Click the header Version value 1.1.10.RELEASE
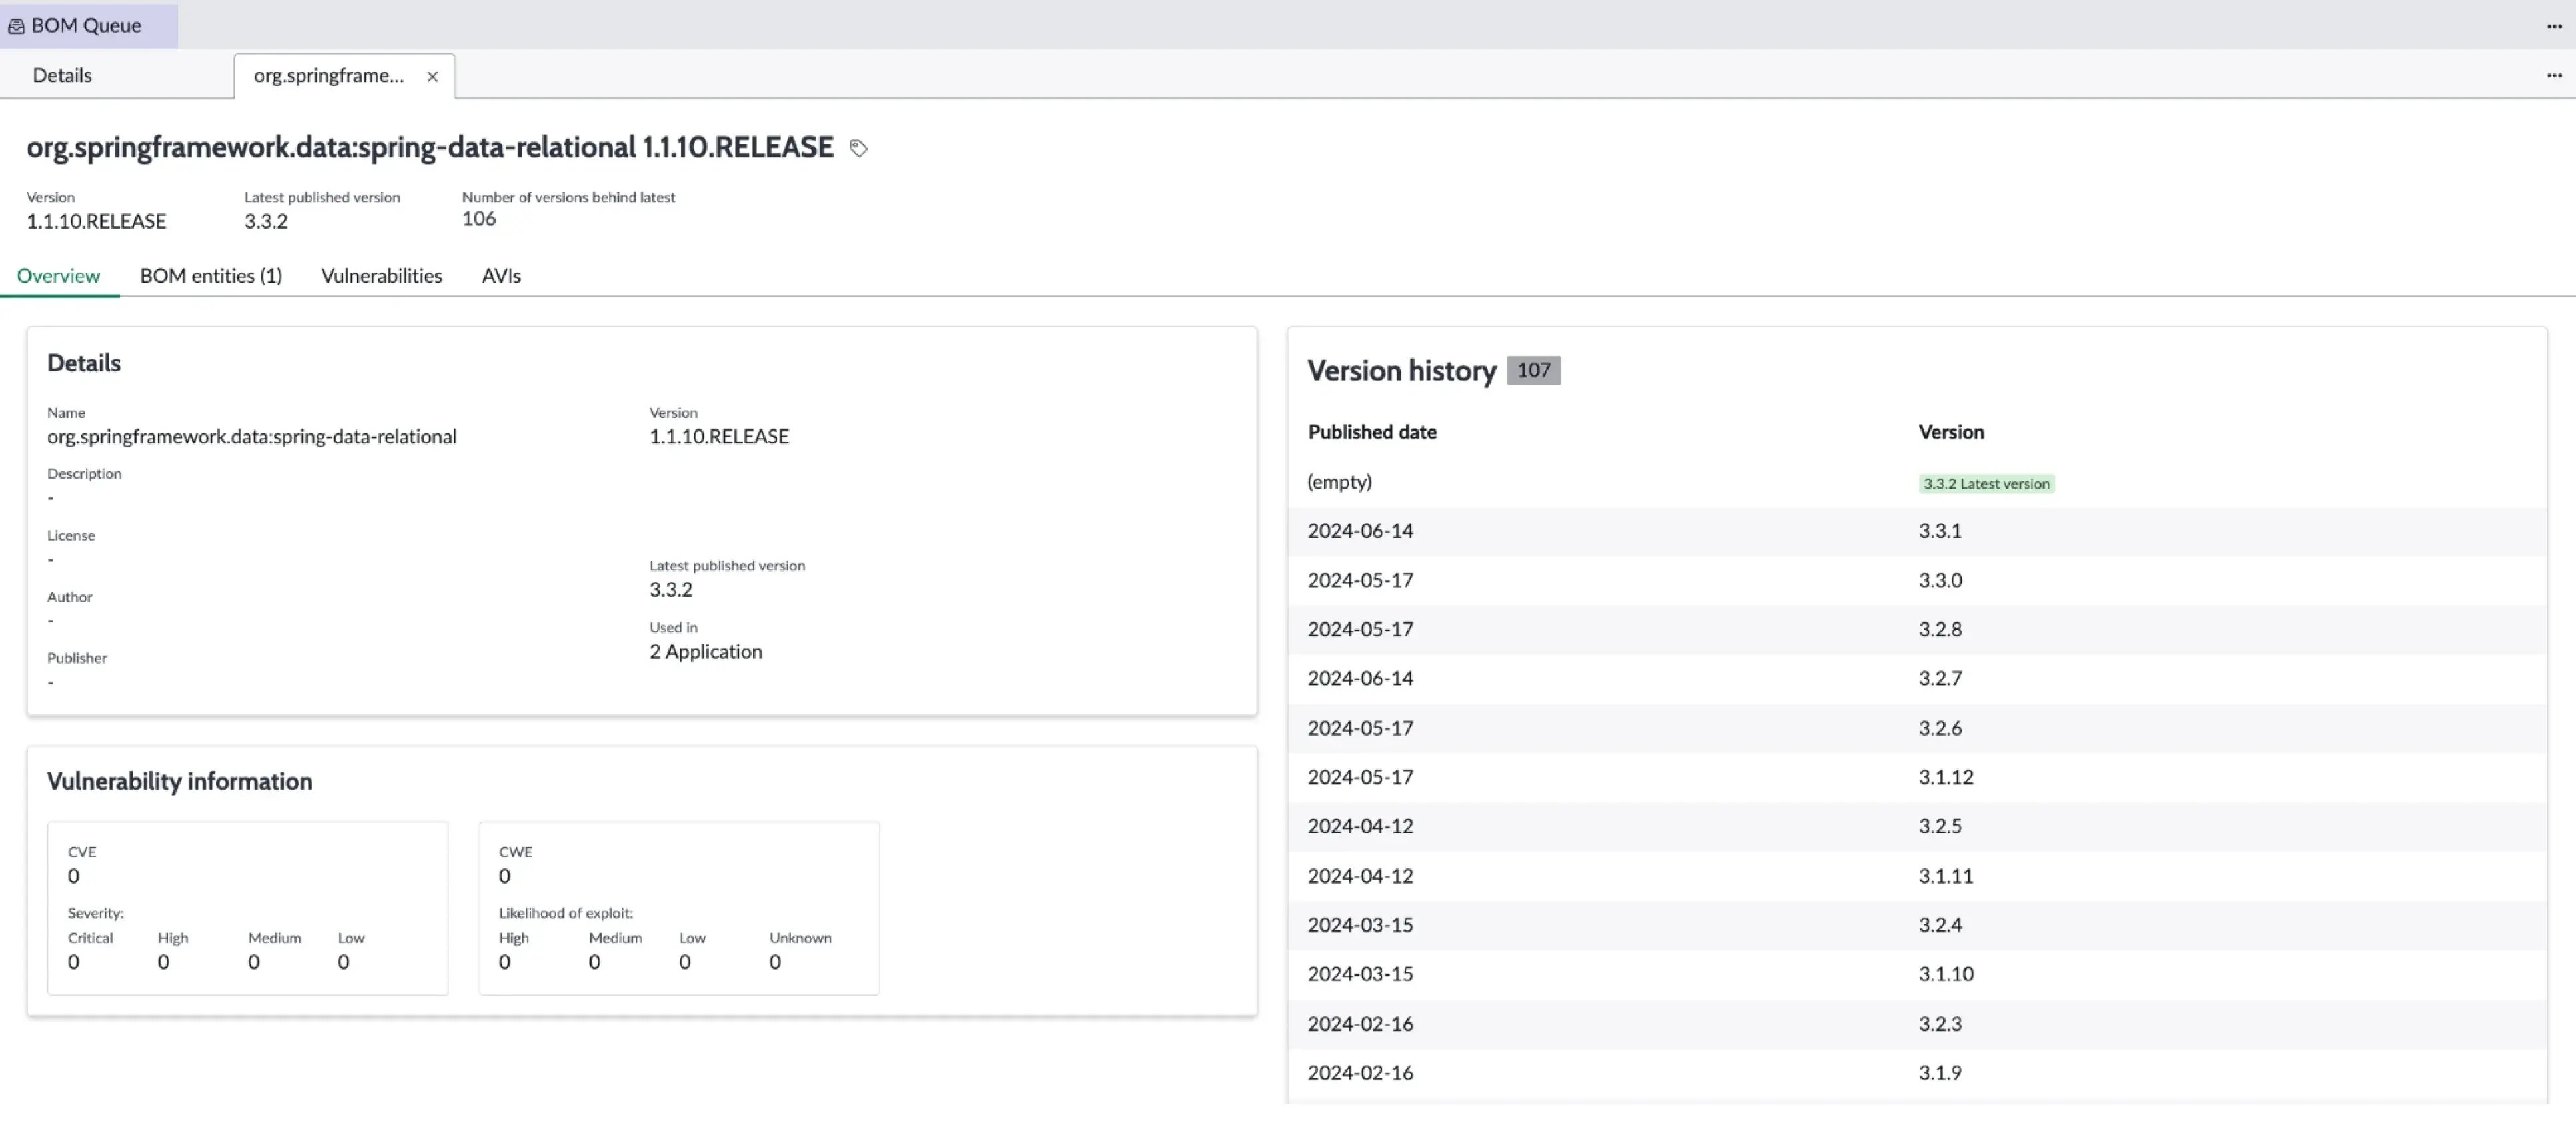This screenshot has height=1125, width=2576. click(x=96, y=221)
